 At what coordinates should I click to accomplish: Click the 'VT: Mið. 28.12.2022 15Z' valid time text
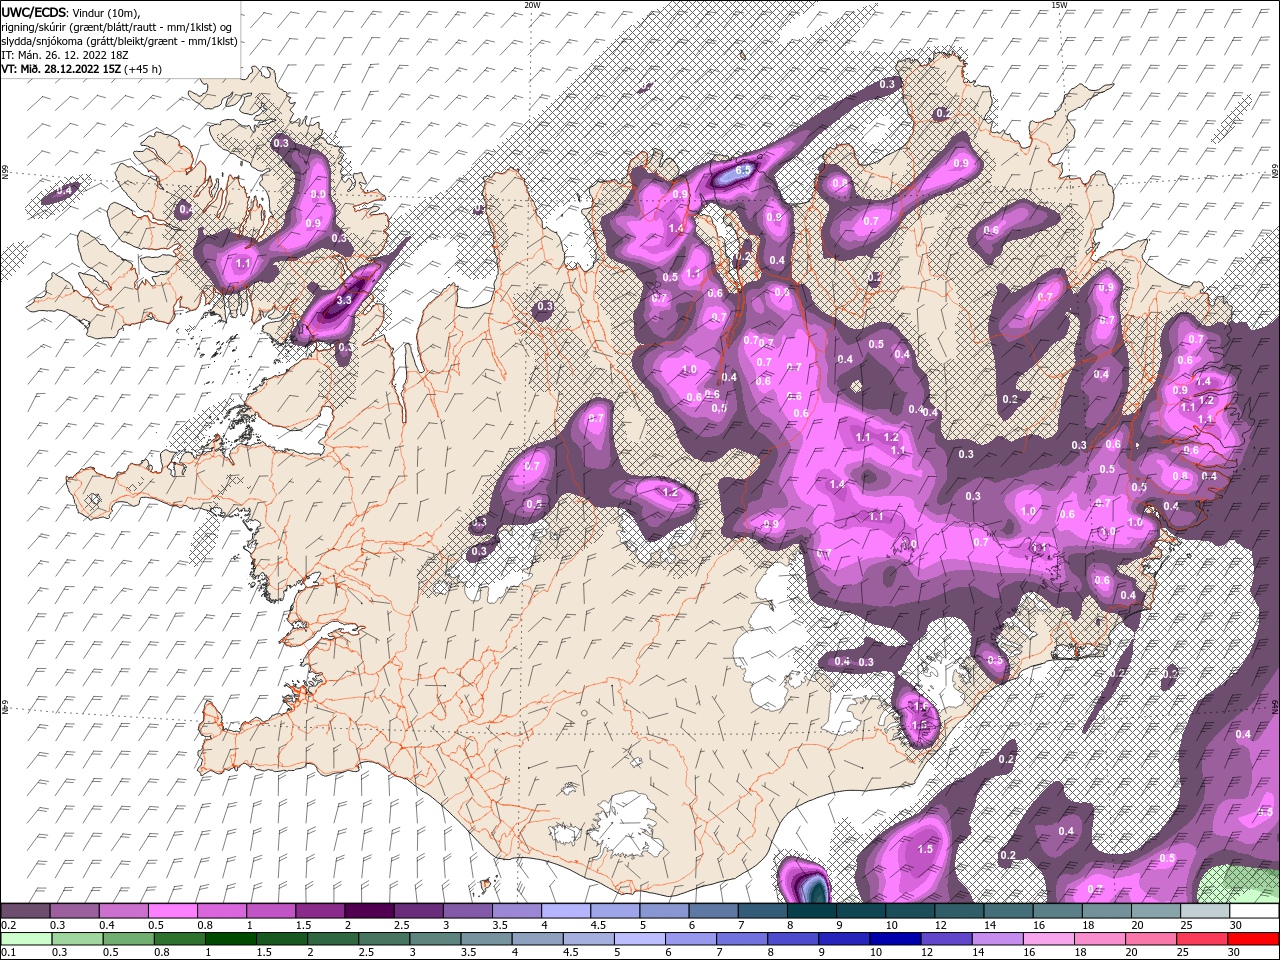(x=62, y=69)
